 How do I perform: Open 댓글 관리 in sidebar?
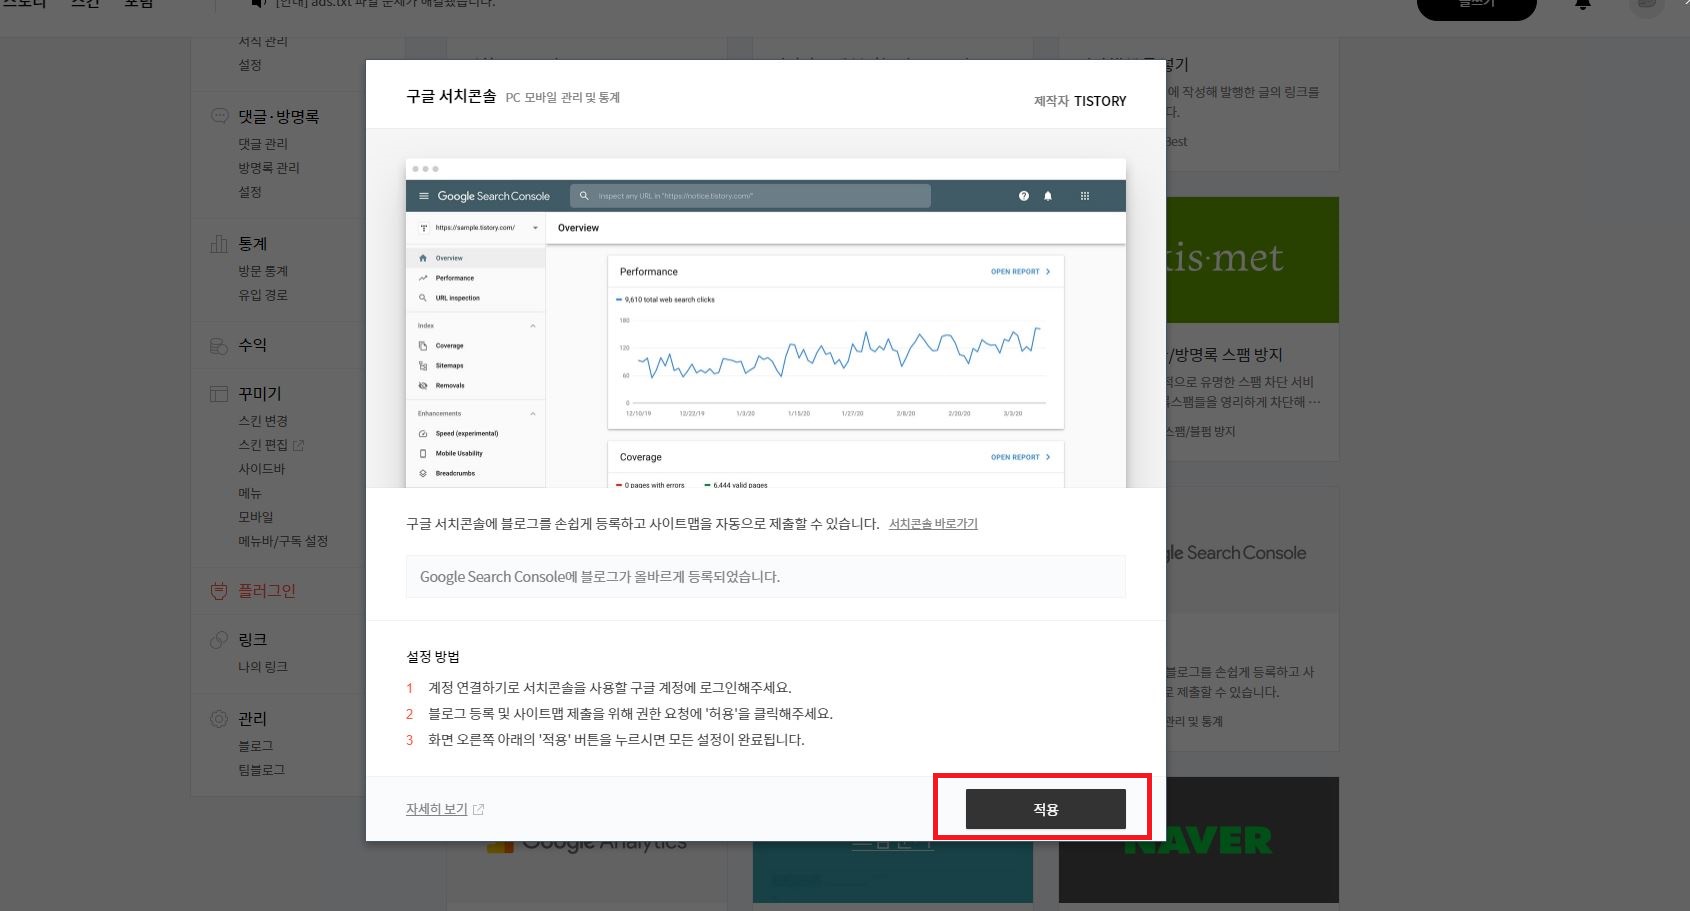(263, 144)
